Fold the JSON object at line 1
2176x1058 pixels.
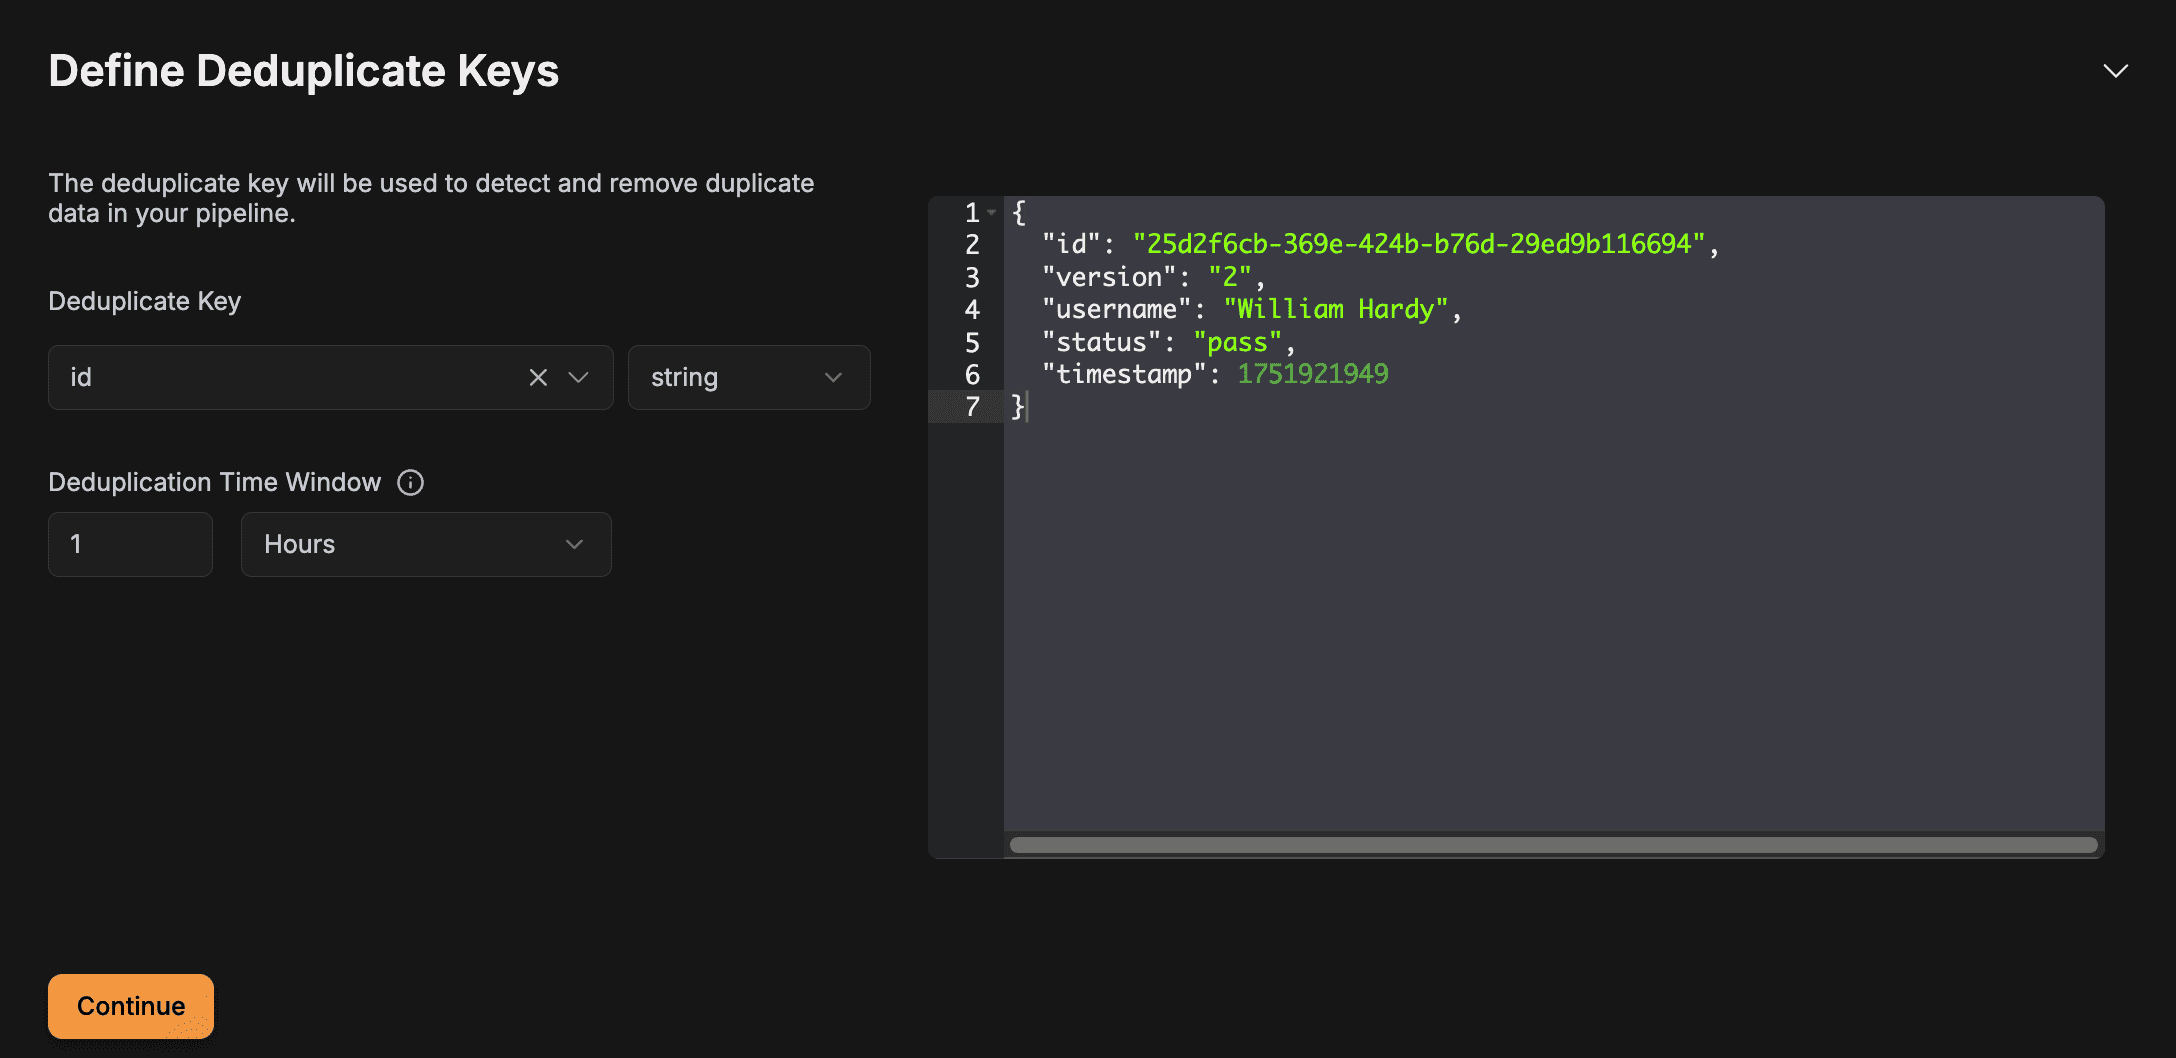coord(991,213)
